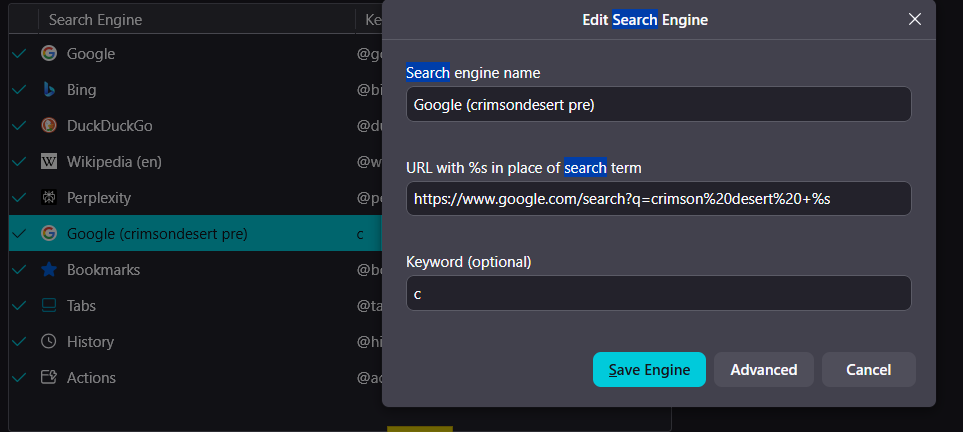This screenshot has height=432, width=963.
Task: Select the Google (crimsondesert pre) row text
Action: [x=157, y=234]
